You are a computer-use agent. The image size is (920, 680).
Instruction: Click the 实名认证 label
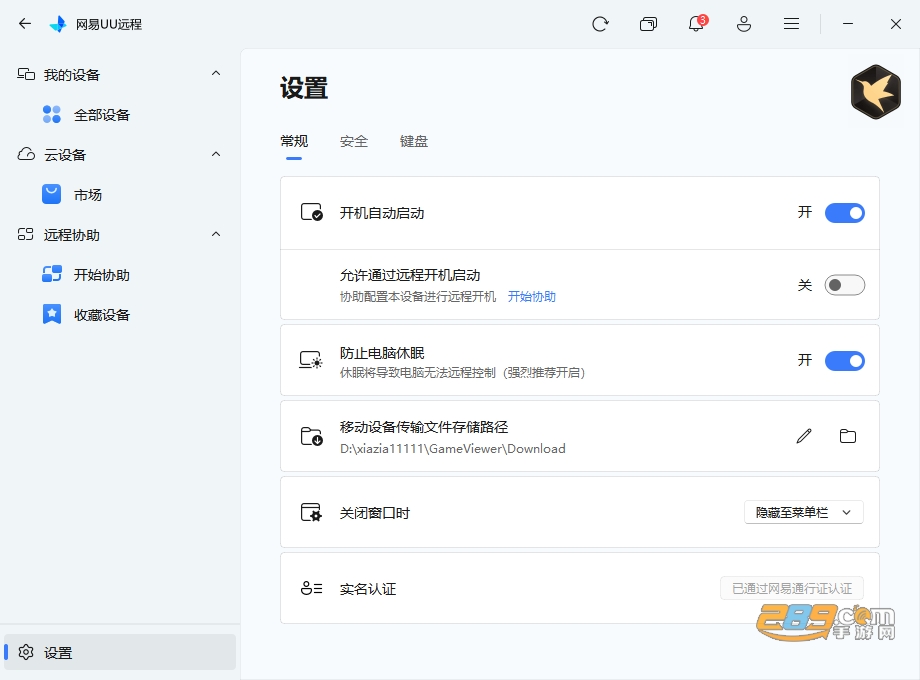point(368,588)
